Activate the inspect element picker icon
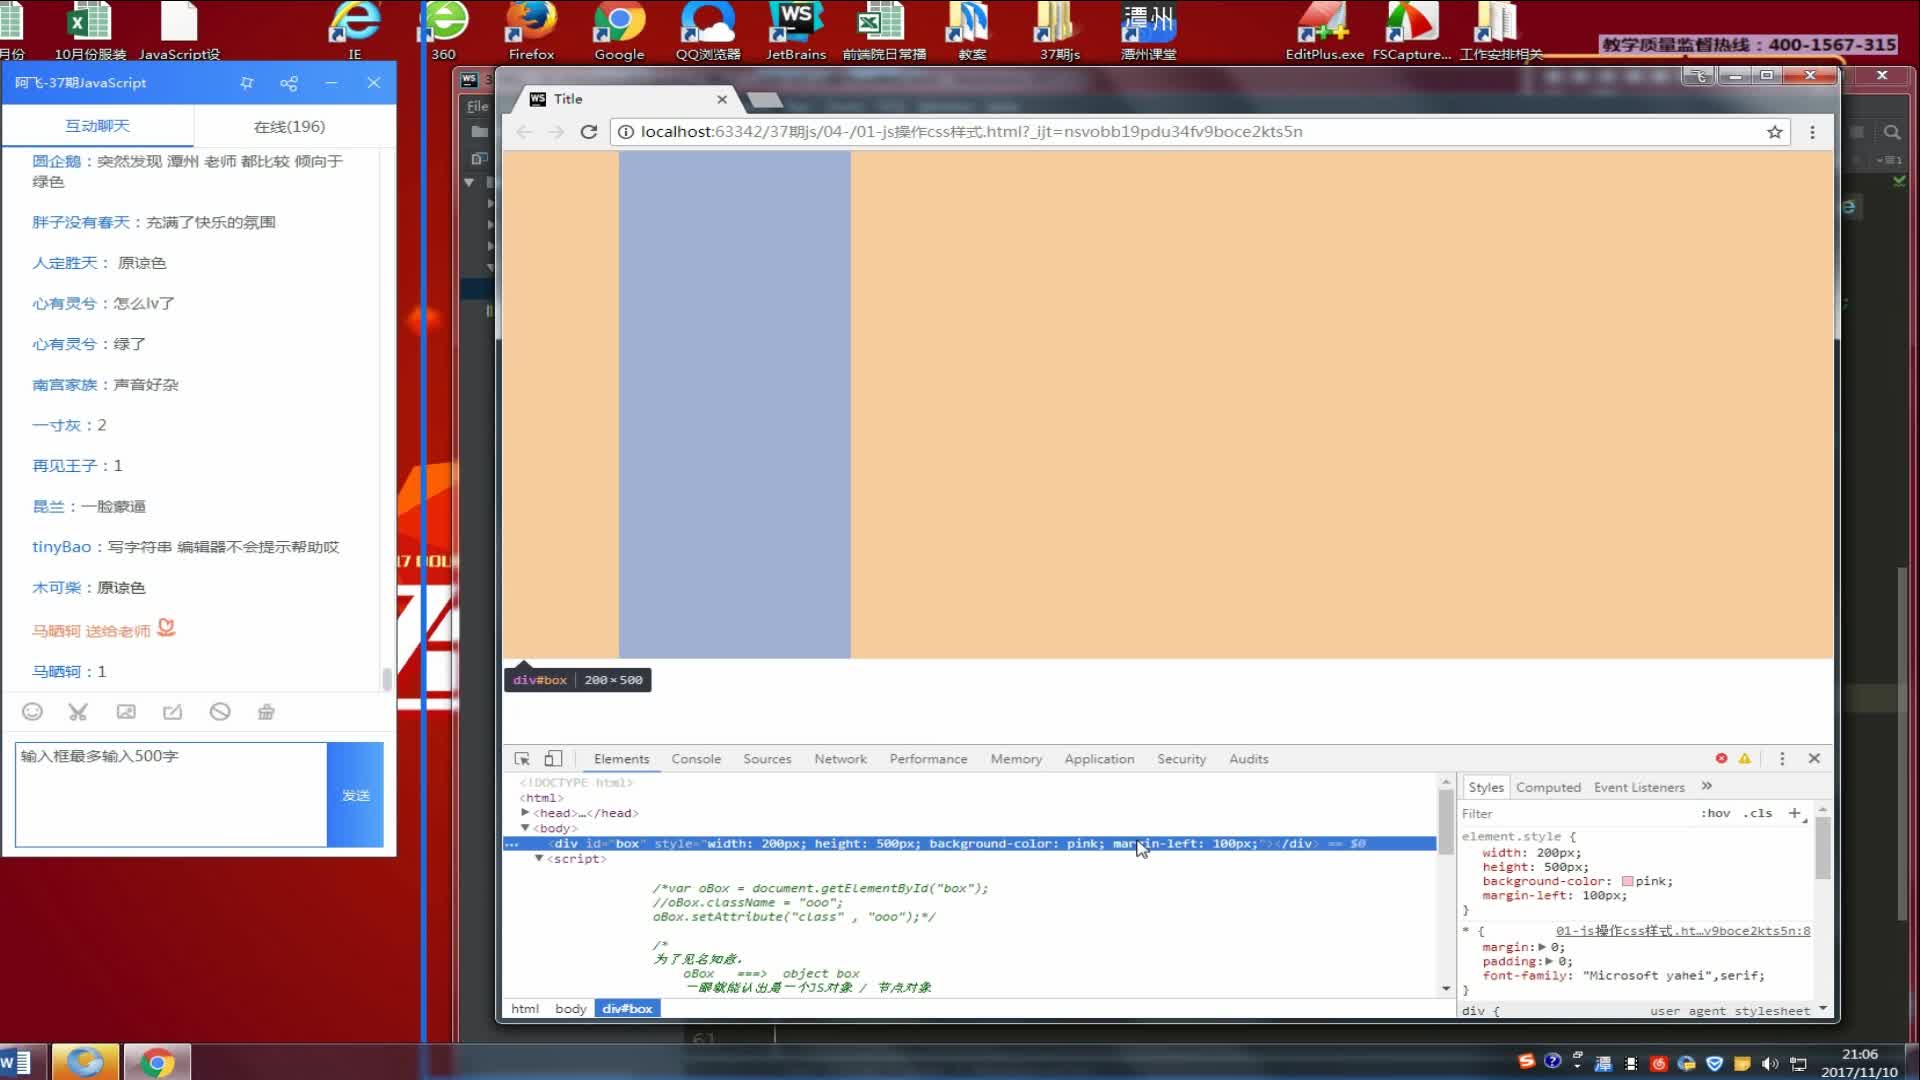The width and height of the screenshot is (1920, 1080). pyautogui.click(x=522, y=759)
